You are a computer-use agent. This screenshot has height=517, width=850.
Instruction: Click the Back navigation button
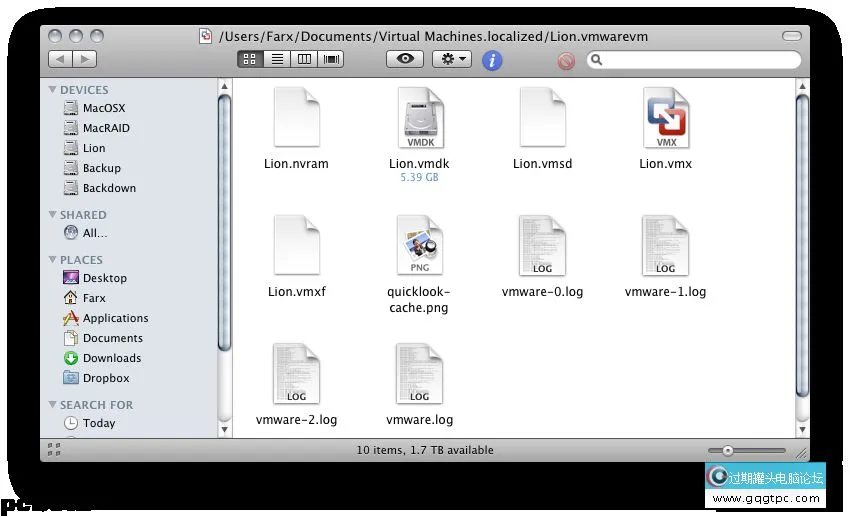(x=60, y=60)
